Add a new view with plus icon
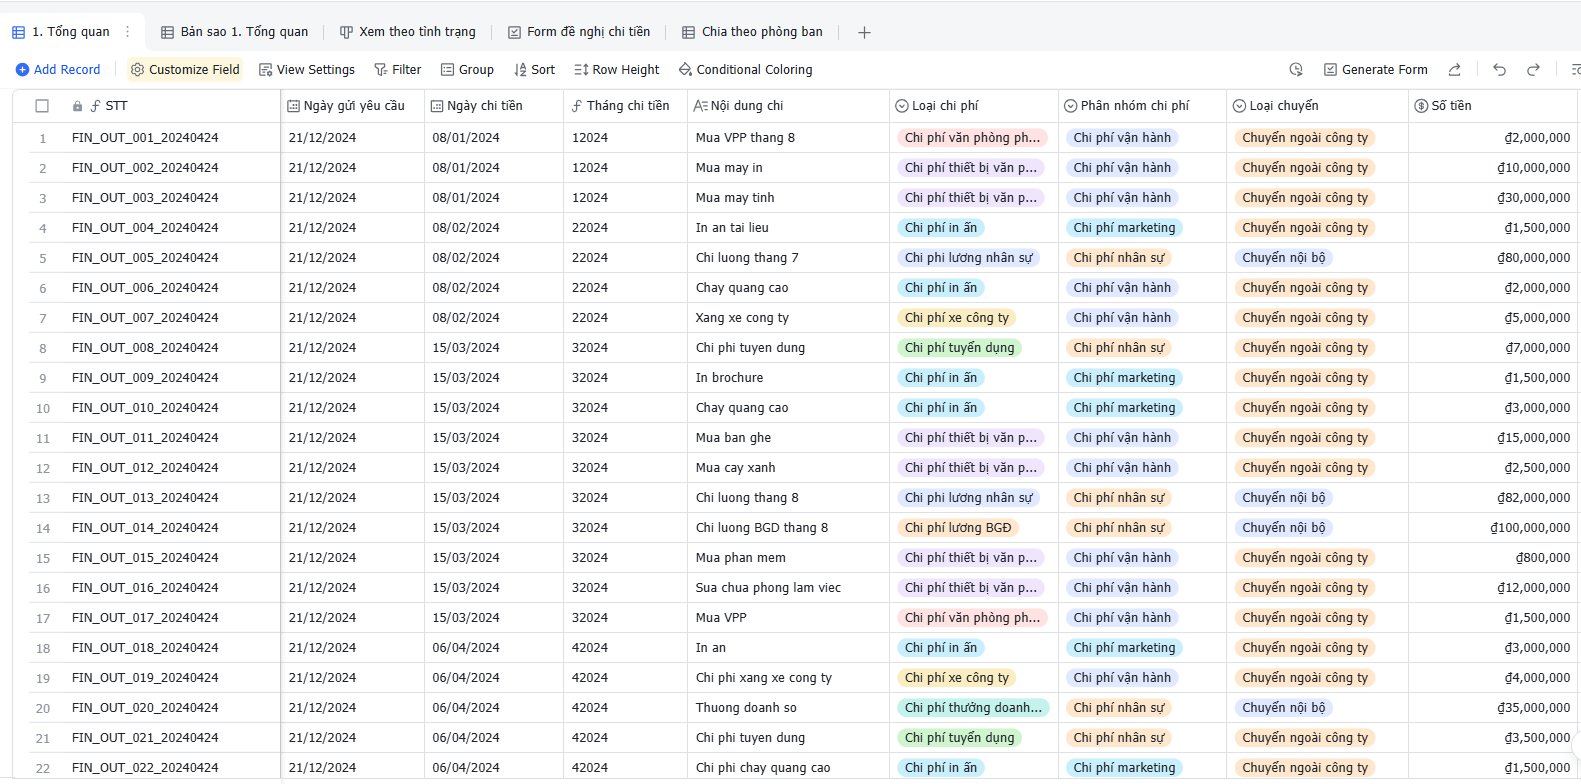 (864, 32)
